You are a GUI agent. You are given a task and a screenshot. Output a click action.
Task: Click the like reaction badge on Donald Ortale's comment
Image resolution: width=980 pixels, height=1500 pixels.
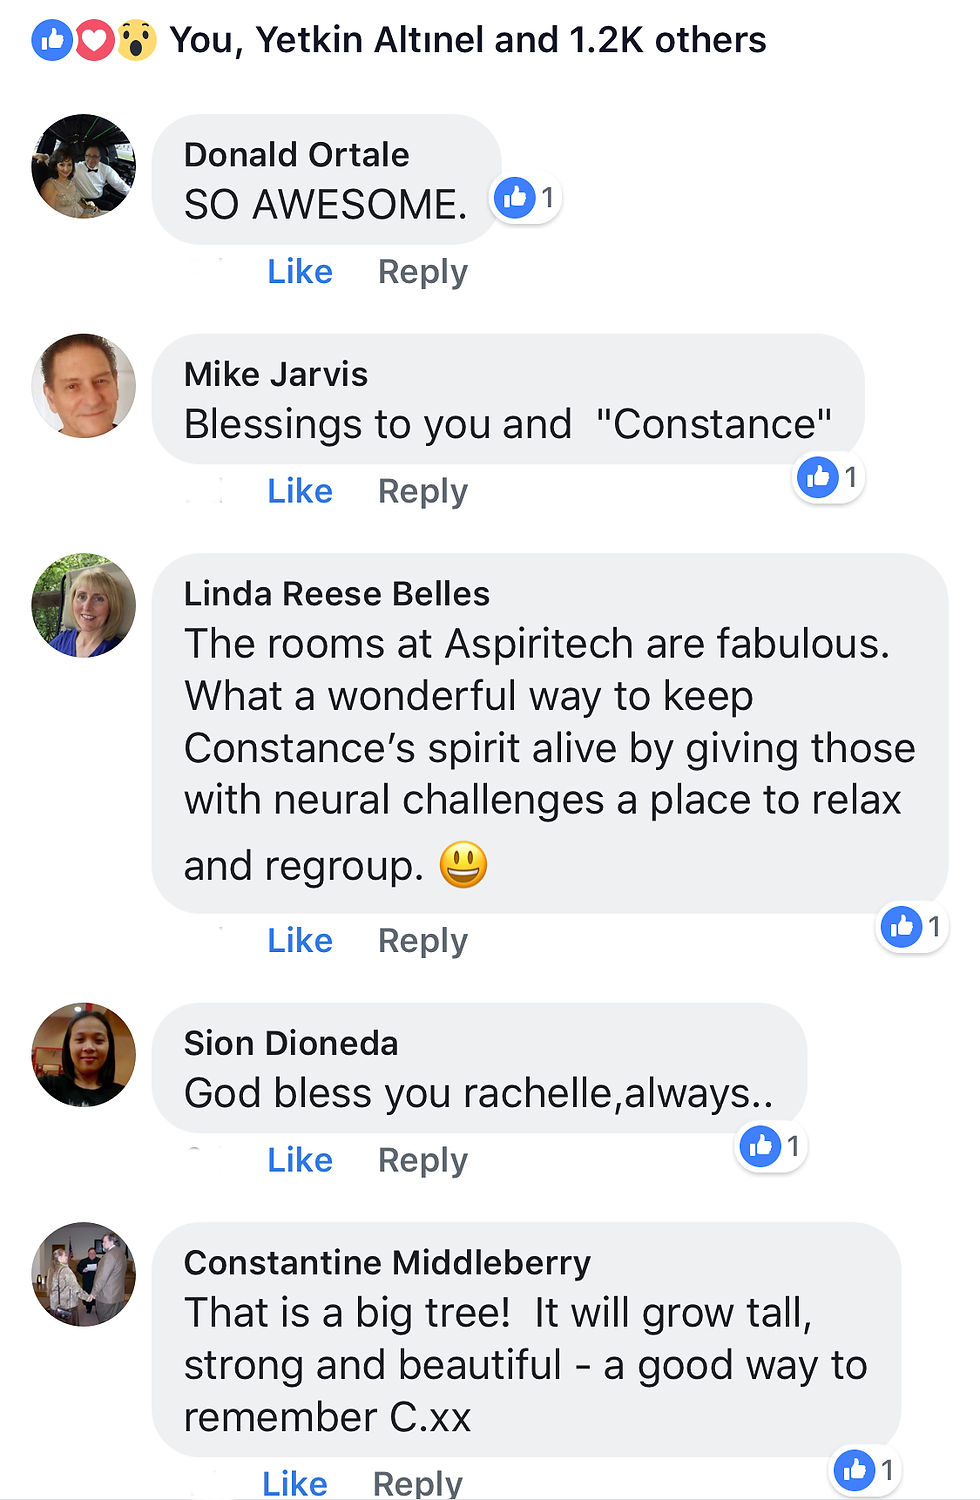pyautogui.click(x=527, y=198)
